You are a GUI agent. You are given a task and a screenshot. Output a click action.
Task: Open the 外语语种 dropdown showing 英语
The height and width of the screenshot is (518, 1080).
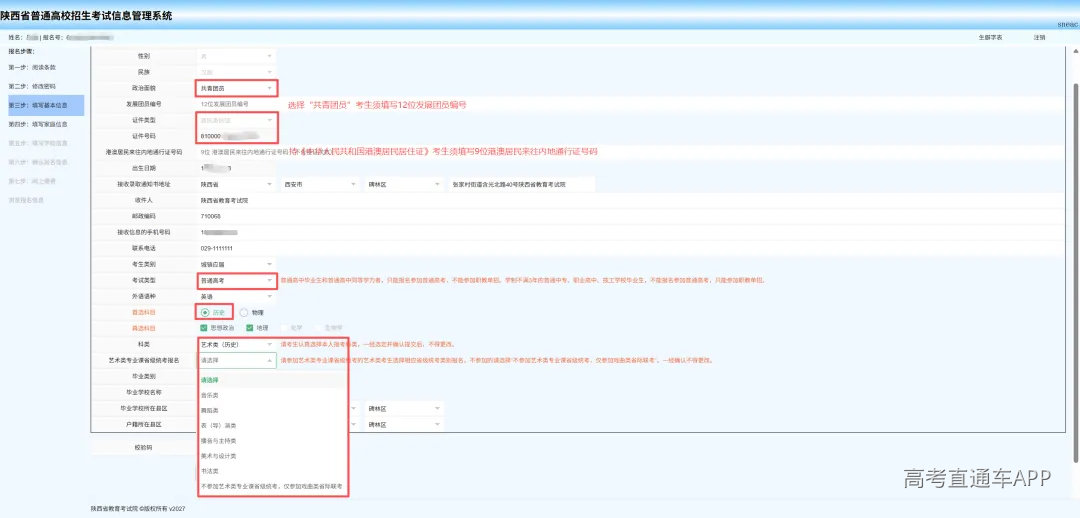click(x=236, y=296)
